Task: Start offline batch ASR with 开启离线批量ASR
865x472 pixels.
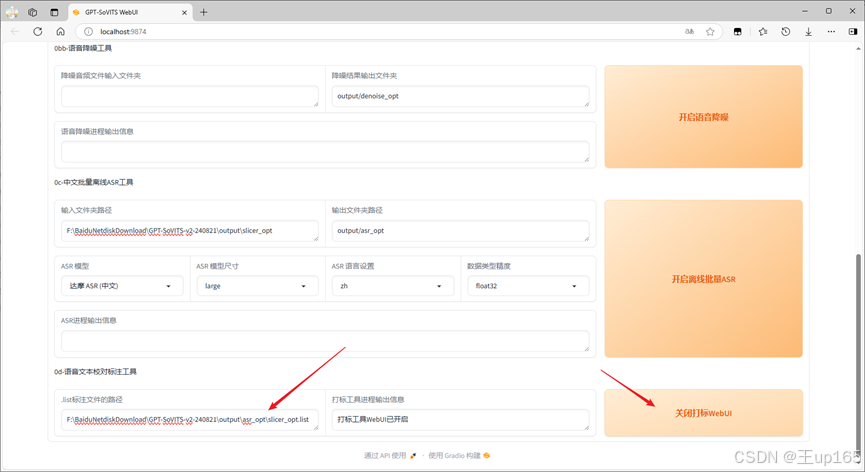Action: coord(703,279)
